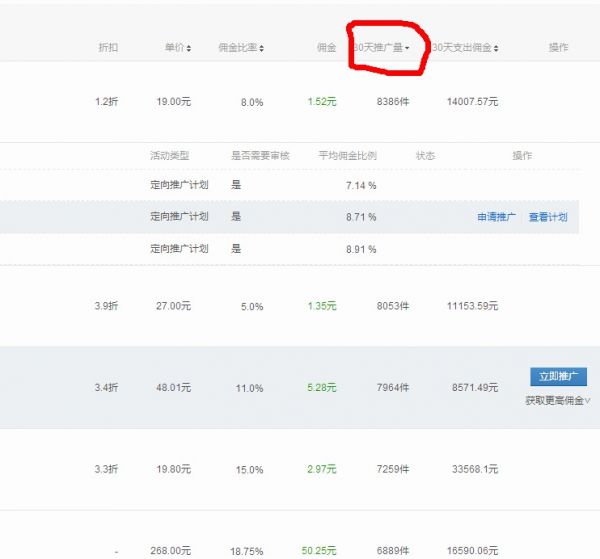This screenshot has width=600, height=559.
Task: Click the green 50.25元 commission value
Action: coord(319,550)
